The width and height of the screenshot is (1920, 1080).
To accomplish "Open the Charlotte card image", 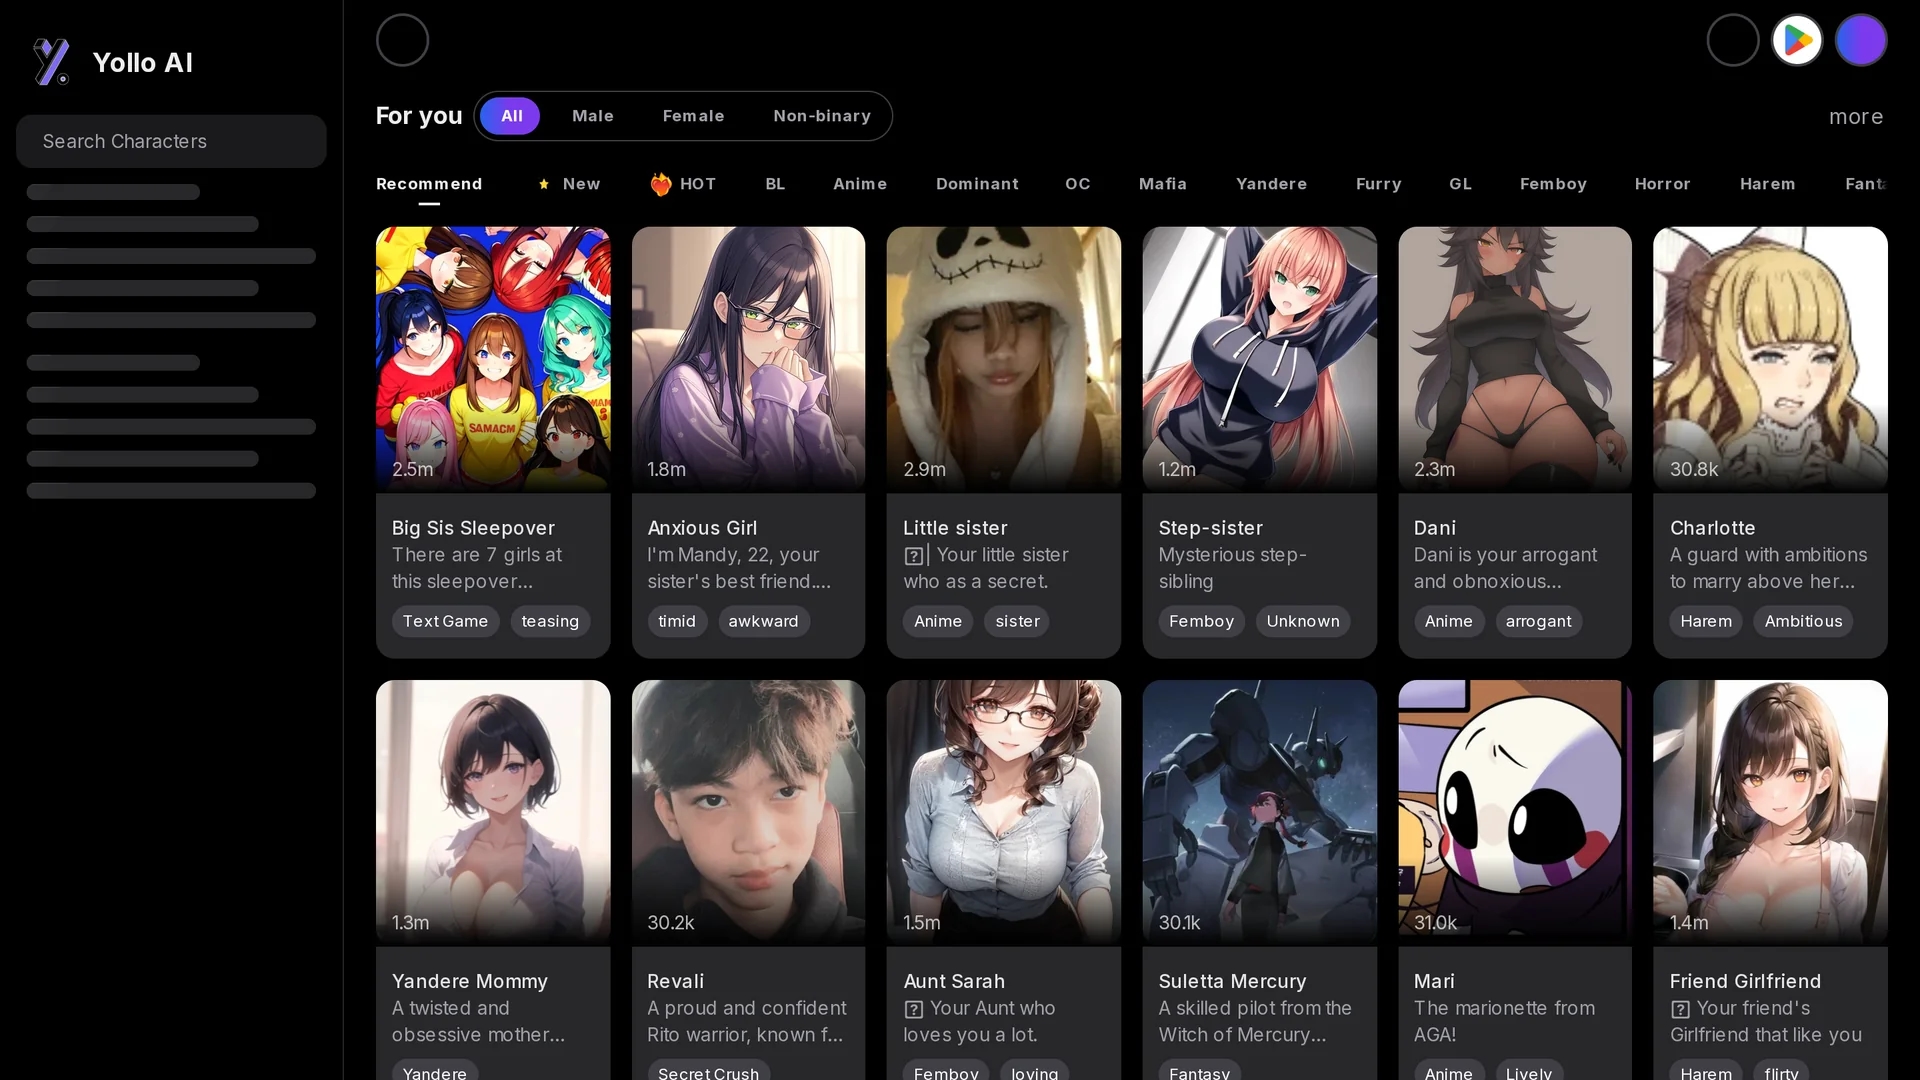I will click(1770, 359).
